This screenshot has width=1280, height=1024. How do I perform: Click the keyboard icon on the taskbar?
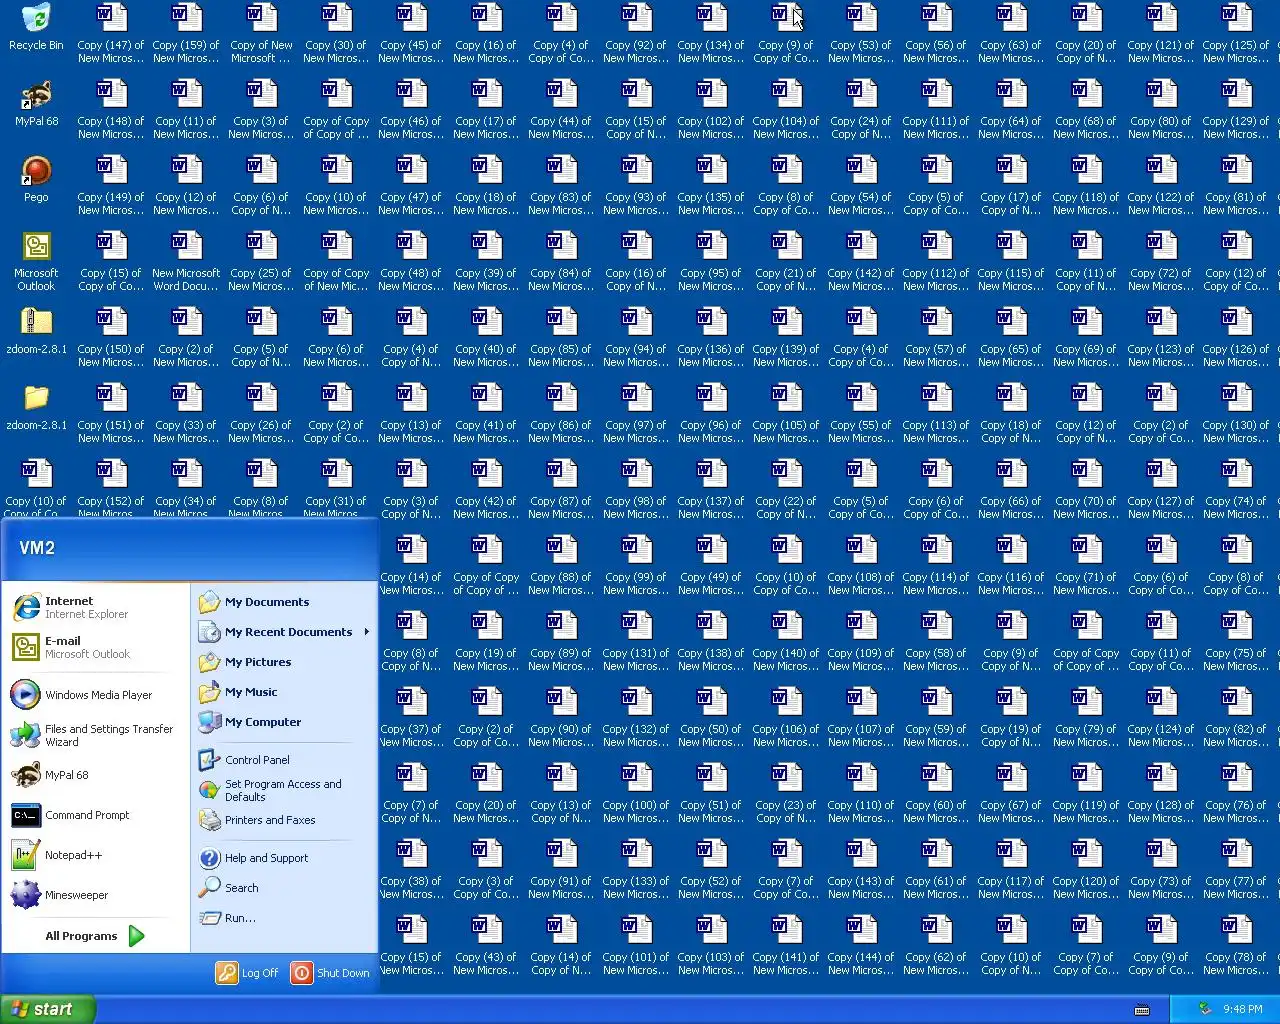[x=1142, y=1009]
